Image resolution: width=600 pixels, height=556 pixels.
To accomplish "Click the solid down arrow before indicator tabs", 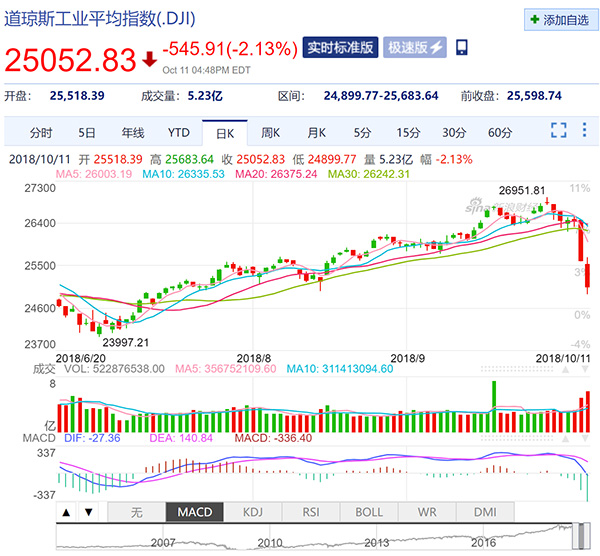I will click(x=89, y=512).
